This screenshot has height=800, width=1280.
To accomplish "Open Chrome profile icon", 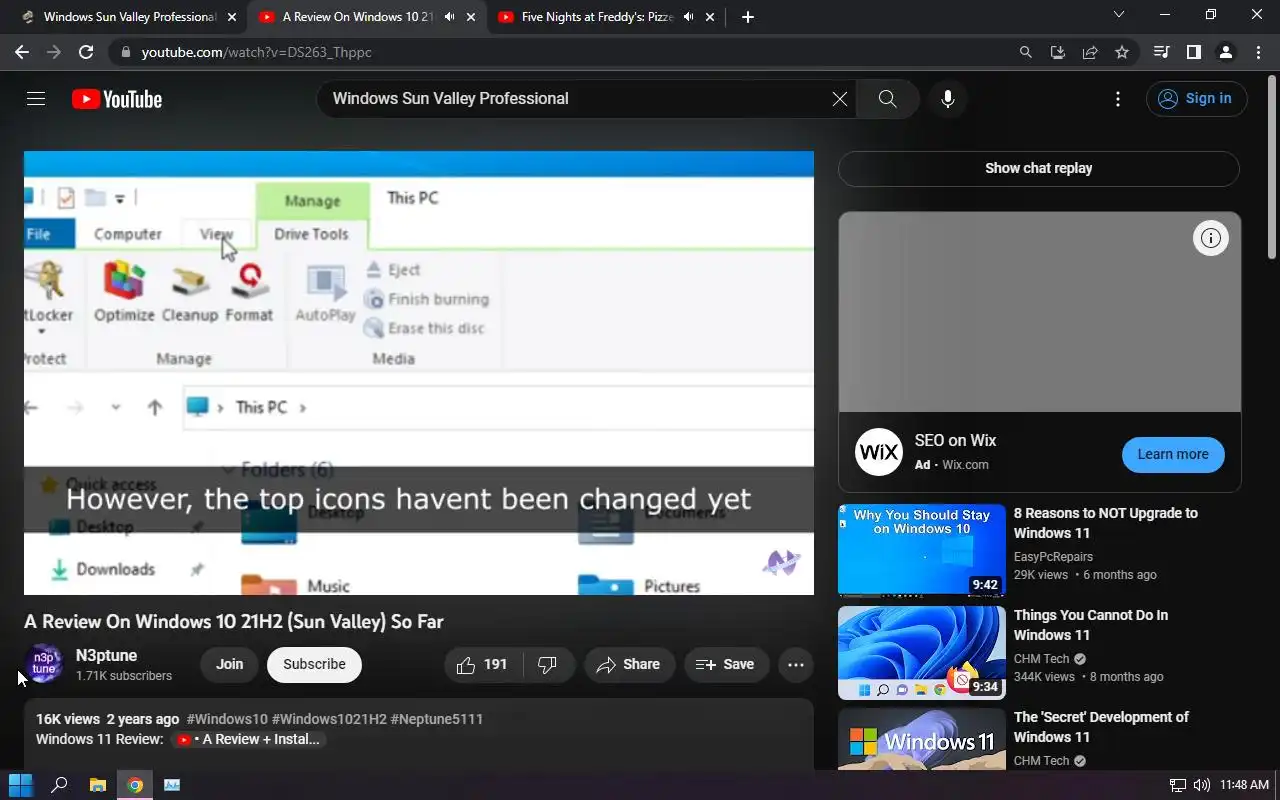I will point(1225,52).
